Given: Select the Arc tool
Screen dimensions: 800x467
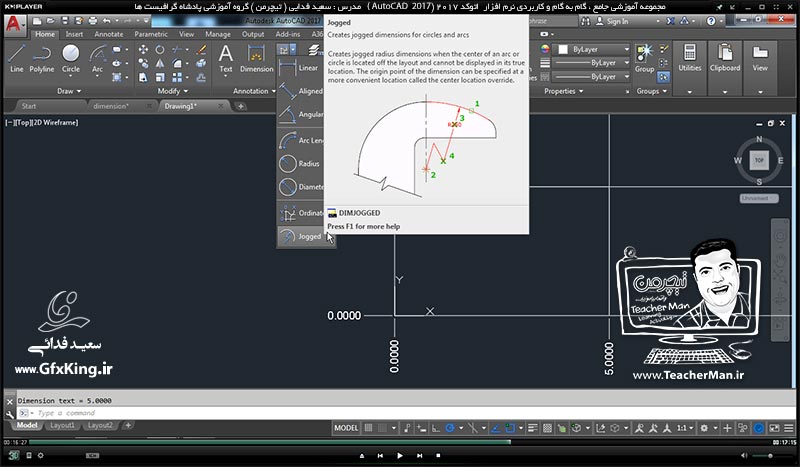Looking at the screenshot, I should (x=97, y=59).
